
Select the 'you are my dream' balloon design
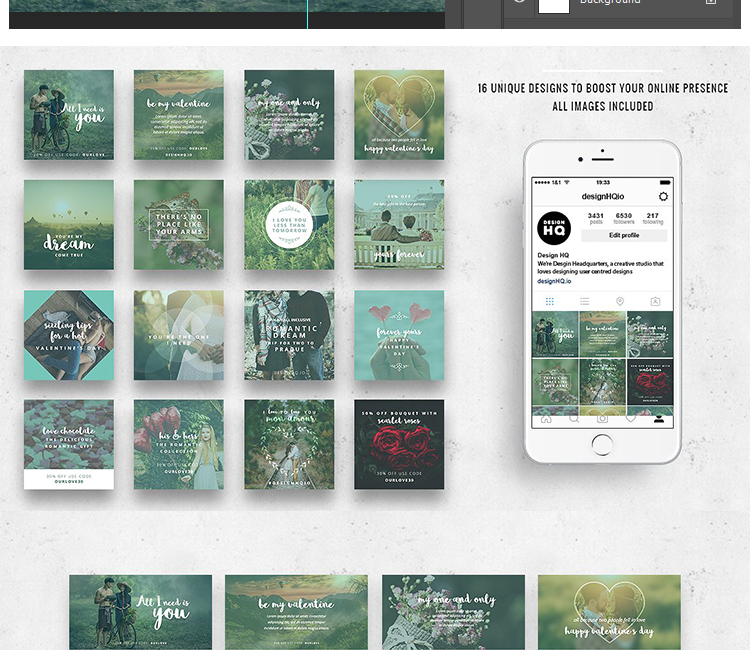[69, 225]
